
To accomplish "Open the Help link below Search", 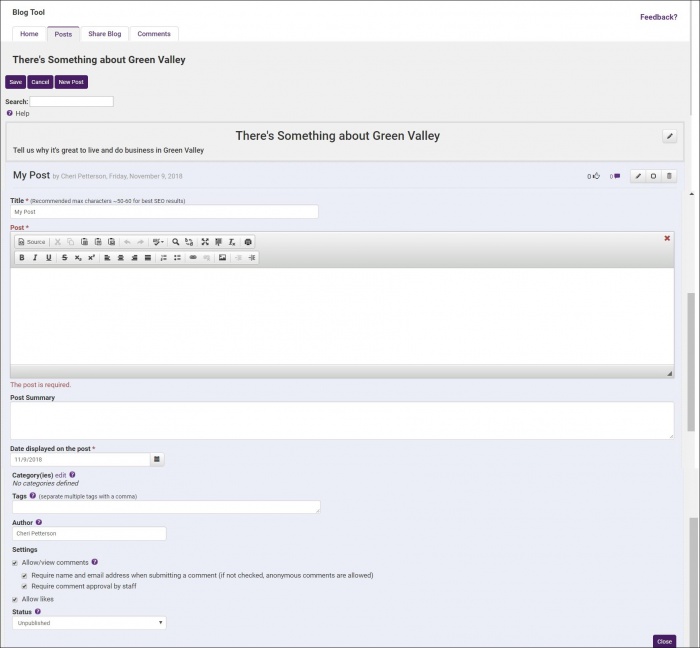I will (x=22, y=113).
